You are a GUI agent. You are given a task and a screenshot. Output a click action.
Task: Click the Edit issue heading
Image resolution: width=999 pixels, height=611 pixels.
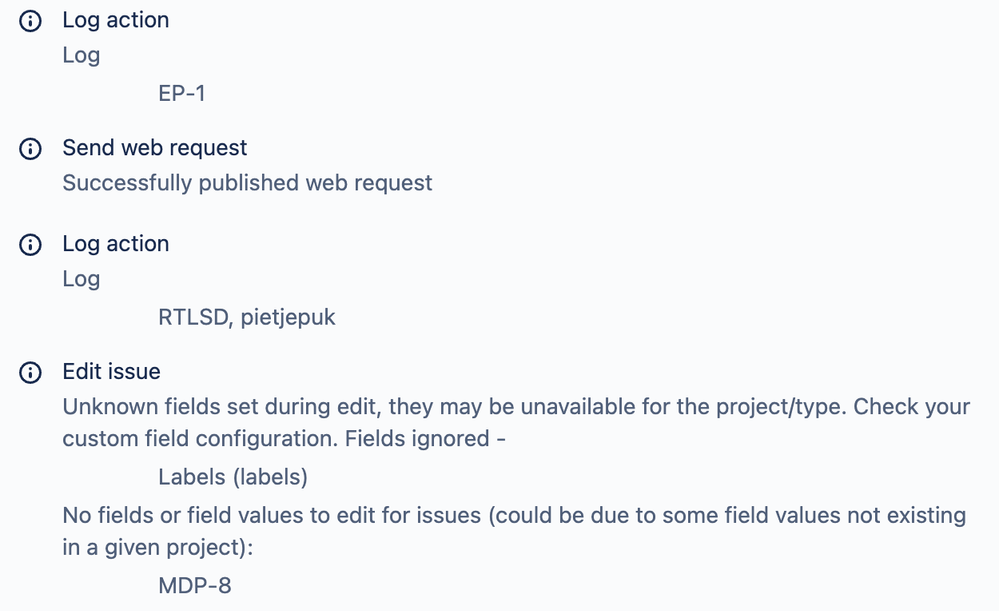pos(111,371)
